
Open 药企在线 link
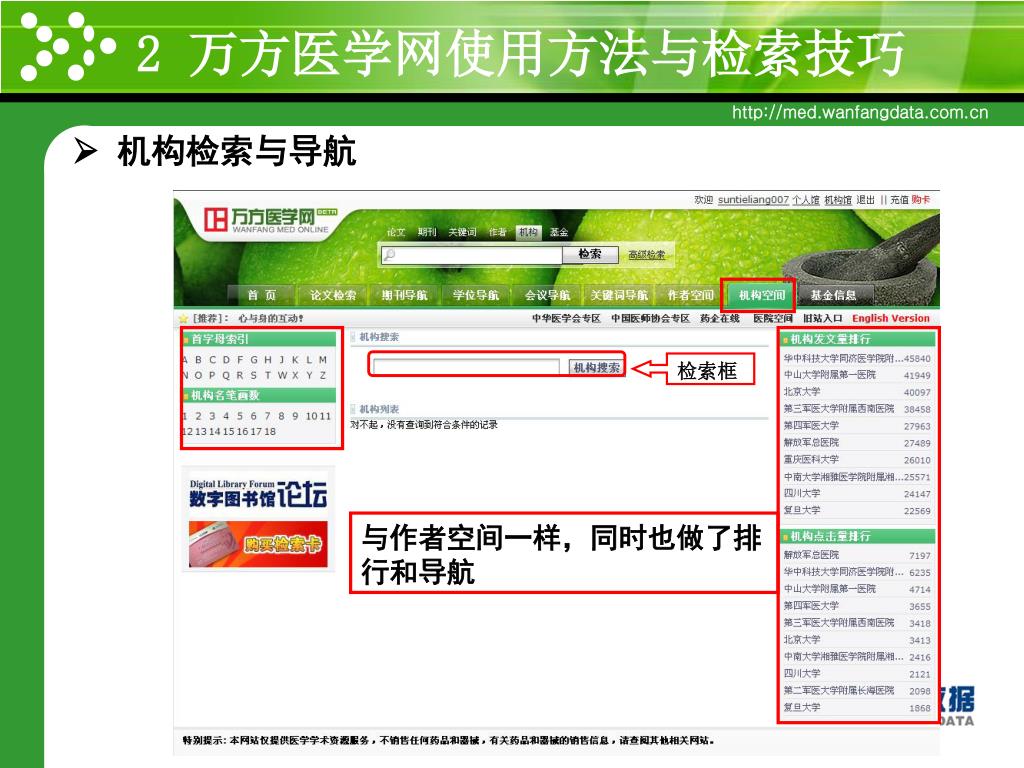tap(720, 319)
